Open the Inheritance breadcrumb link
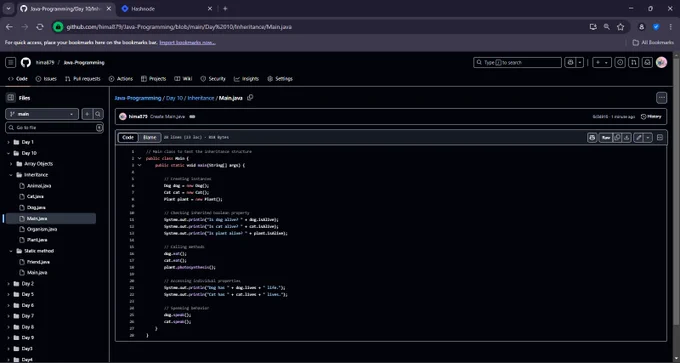 [201, 98]
